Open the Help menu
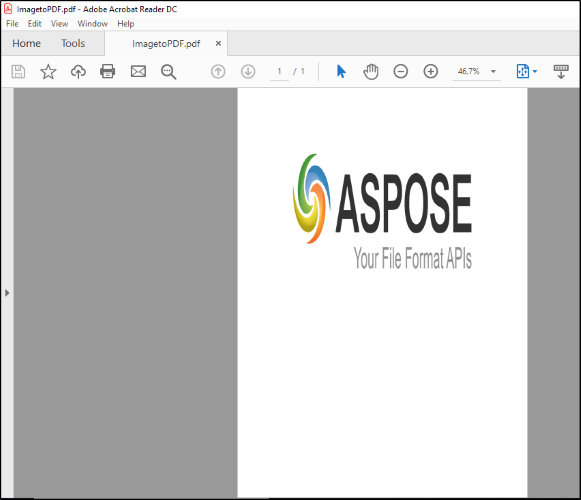This screenshot has height=500, width=581. click(126, 24)
